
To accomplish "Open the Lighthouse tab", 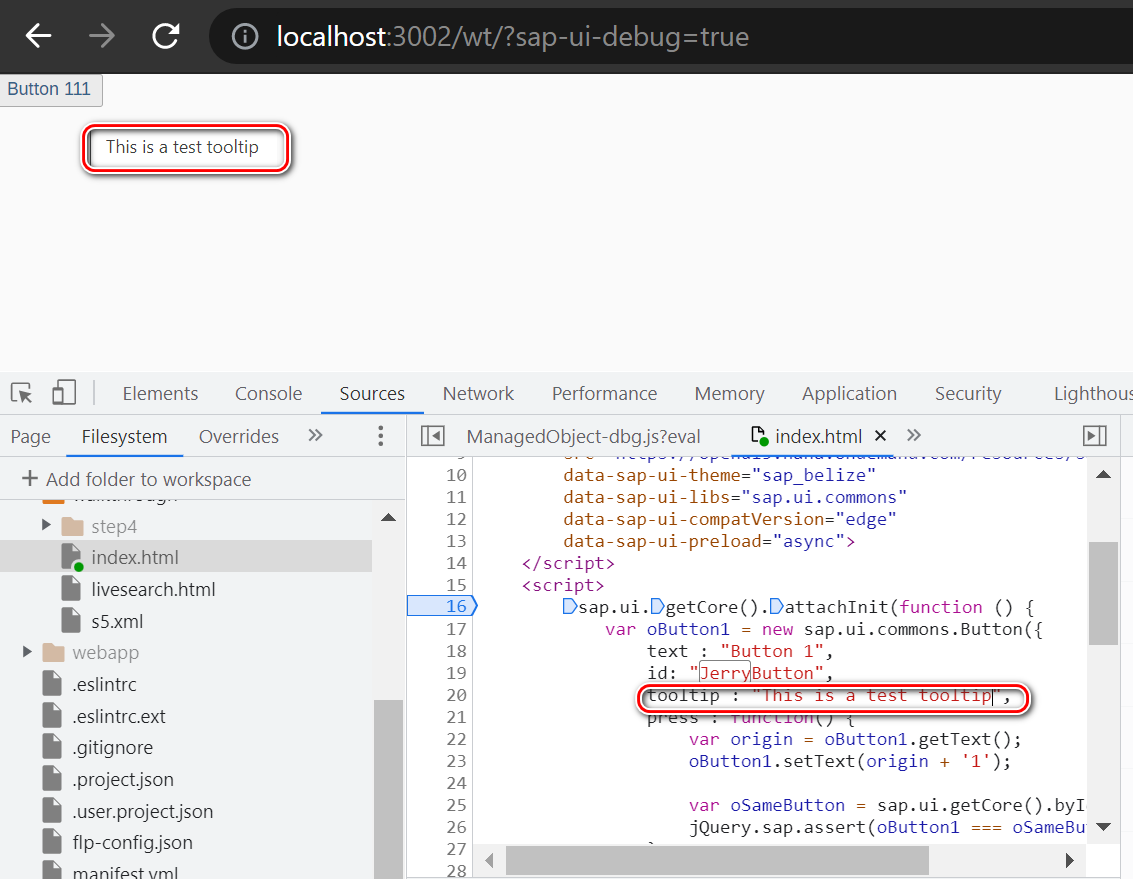I will [1093, 393].
